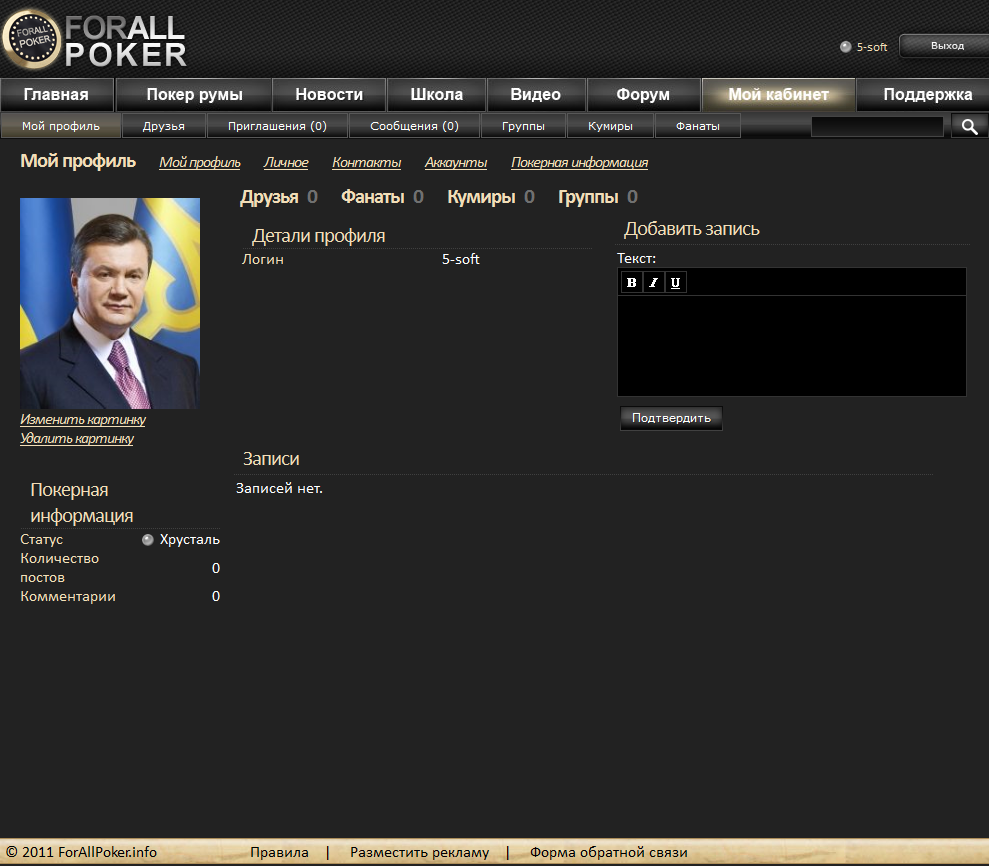This screenshot has height=866, width=989.
Task: Open the Покер румы menu tab
Action: pyautogui.click(x=194, y=95)
